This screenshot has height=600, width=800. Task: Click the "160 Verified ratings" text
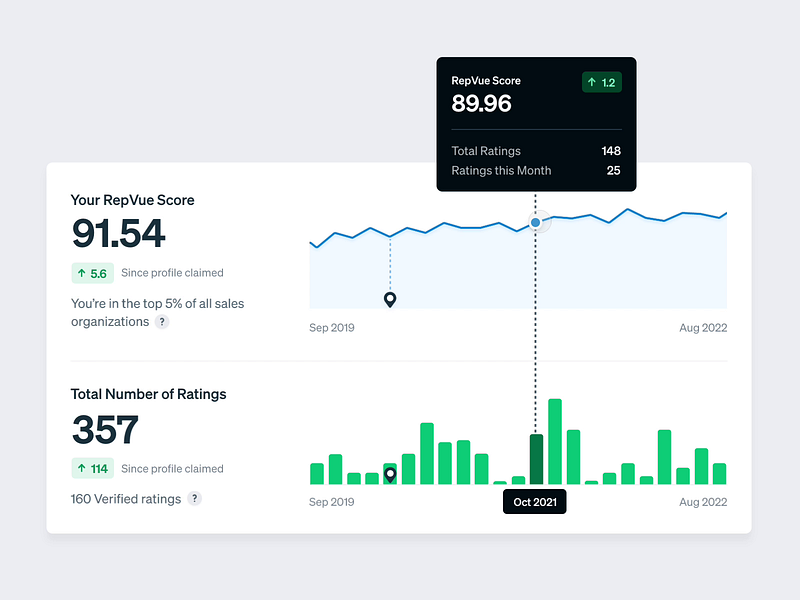pyautogui.click(x=125, y=498)
